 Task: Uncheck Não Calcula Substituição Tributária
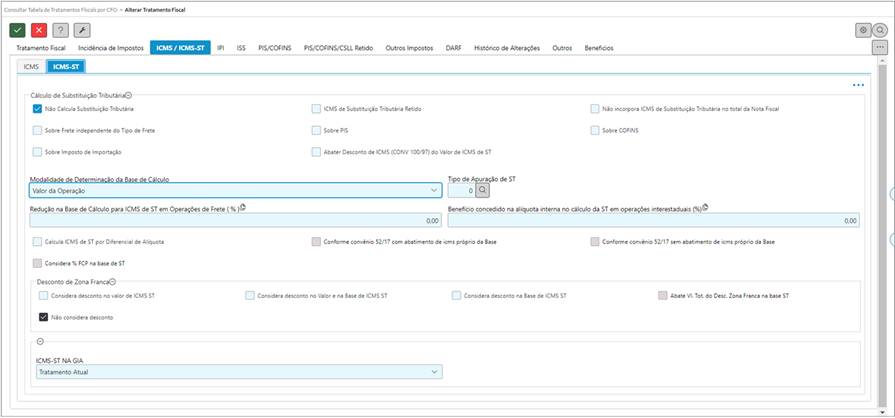tap(37, 108)
